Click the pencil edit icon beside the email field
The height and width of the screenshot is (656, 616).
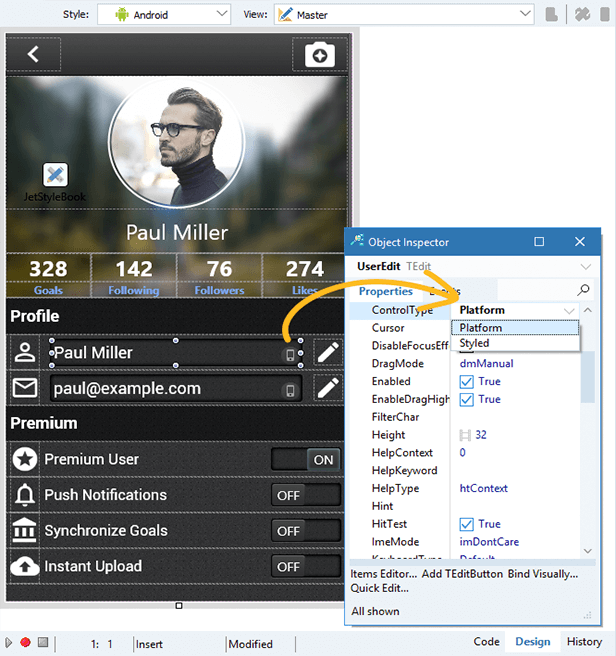328,388
